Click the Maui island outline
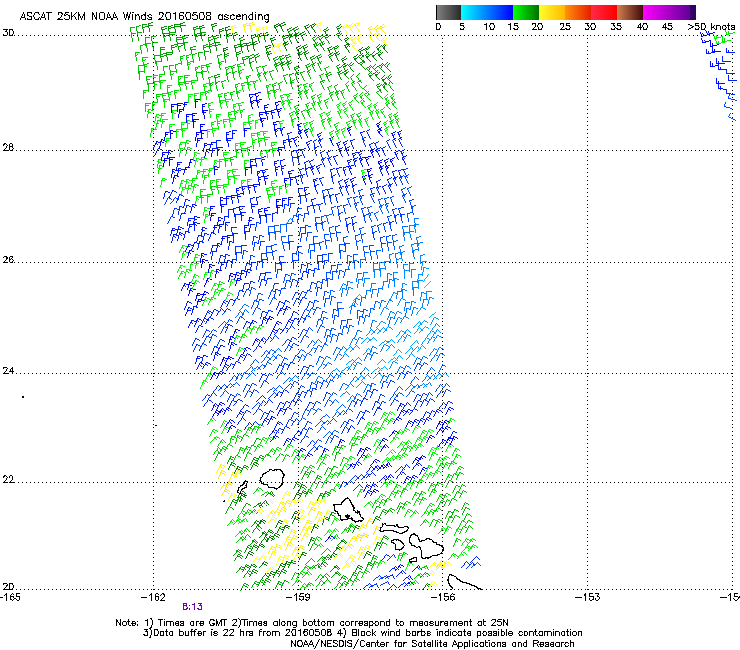Viewport: 740px width, 650px height. (426, 546)
